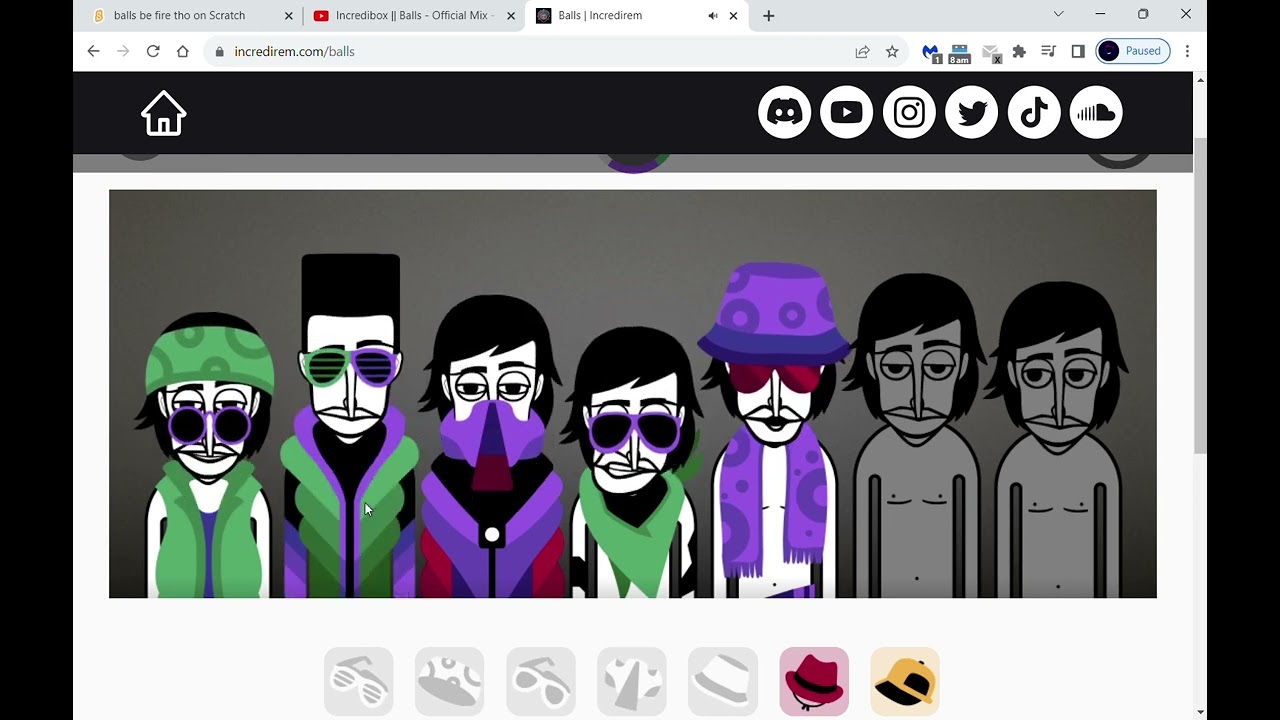
Task: Close the Scratch browser tab
Action: click(289, 16)
